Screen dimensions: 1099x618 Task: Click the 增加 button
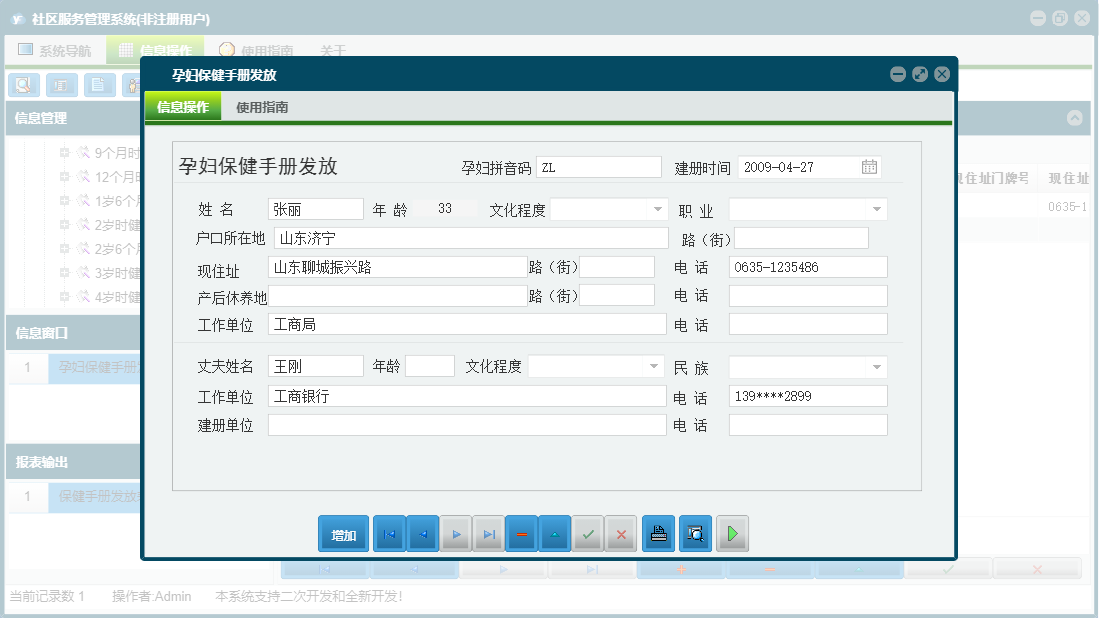pos(343,533)
